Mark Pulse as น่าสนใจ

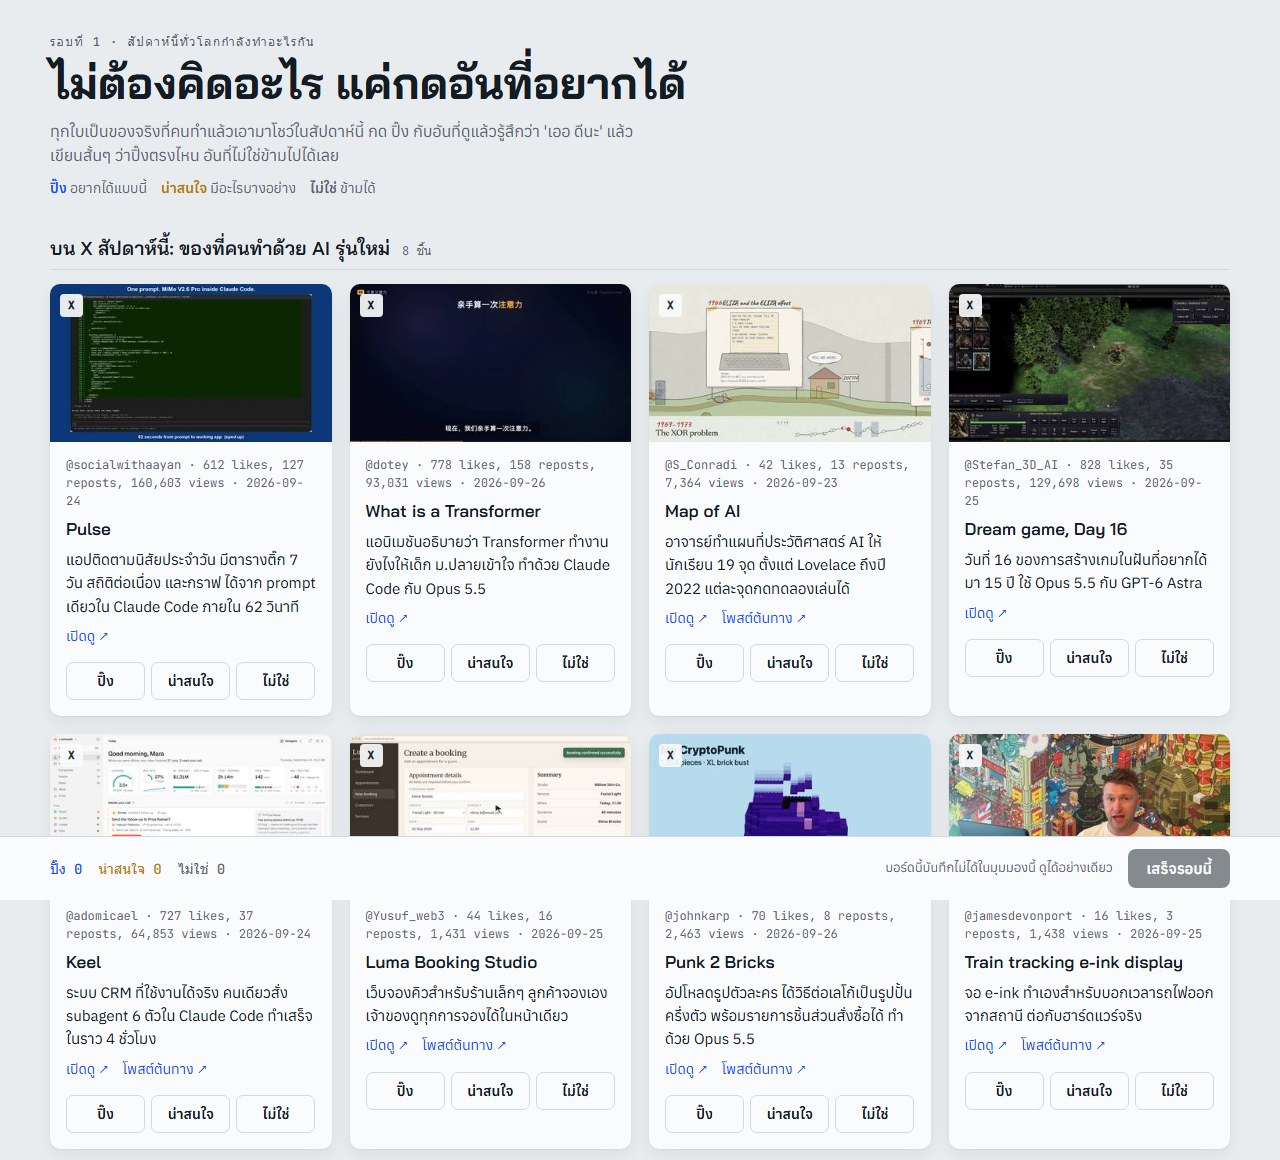click(190, 681)
